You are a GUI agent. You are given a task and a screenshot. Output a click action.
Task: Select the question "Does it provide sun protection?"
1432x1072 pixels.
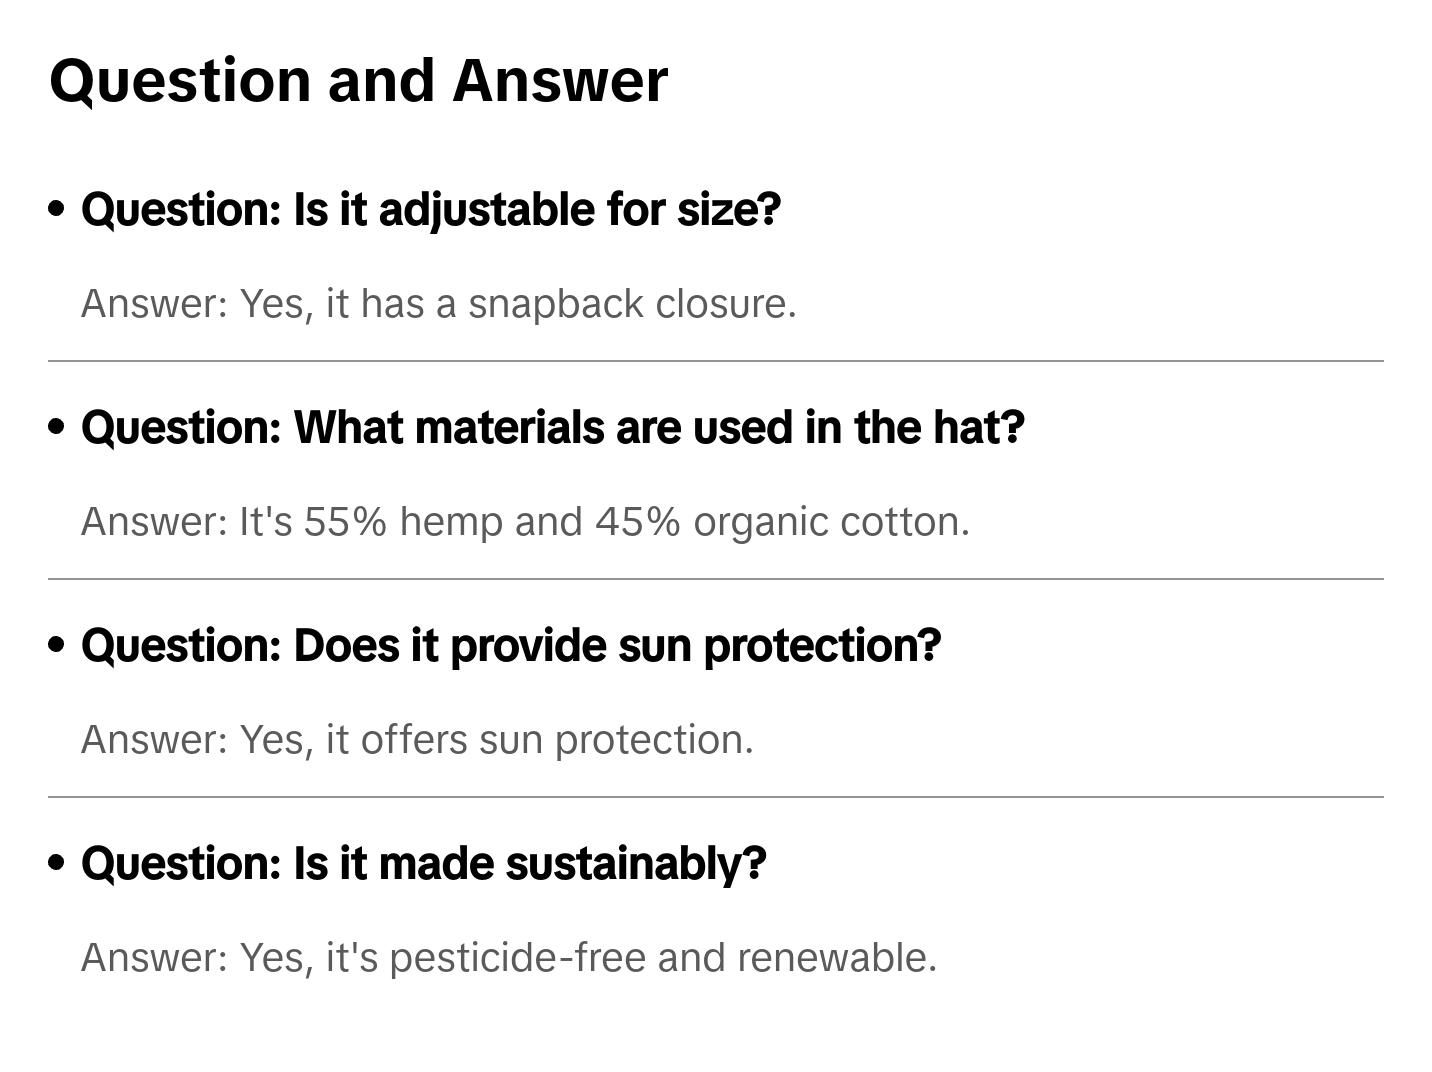tap(510, 646)
